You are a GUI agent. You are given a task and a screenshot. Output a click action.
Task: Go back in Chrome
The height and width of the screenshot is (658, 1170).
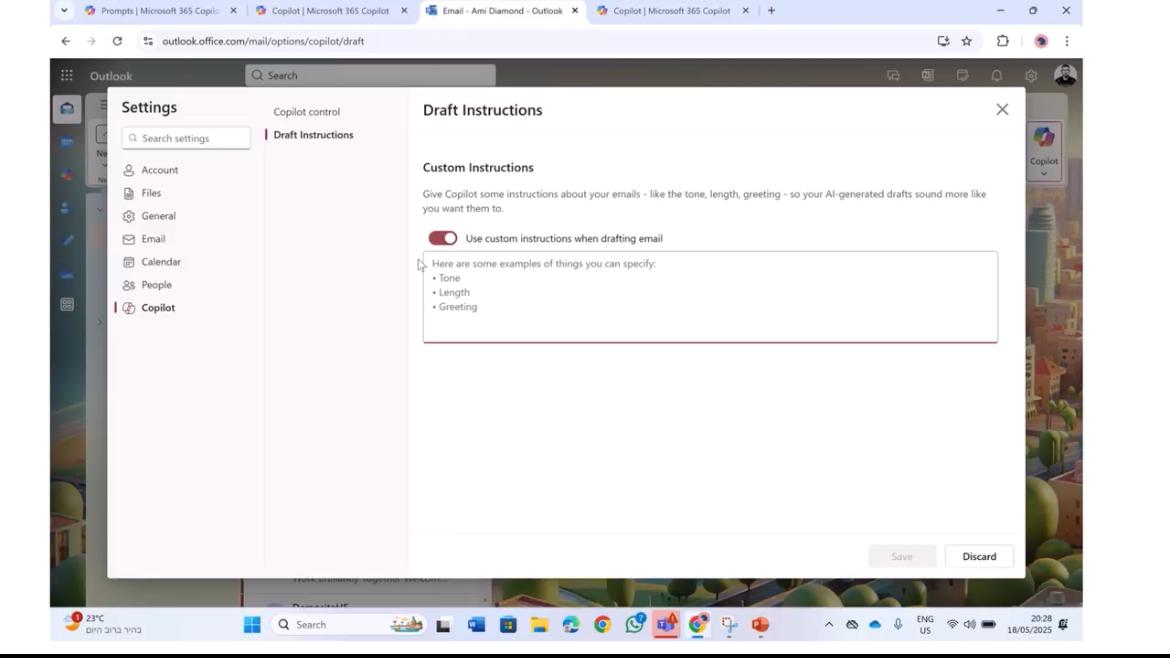[66, 41]
